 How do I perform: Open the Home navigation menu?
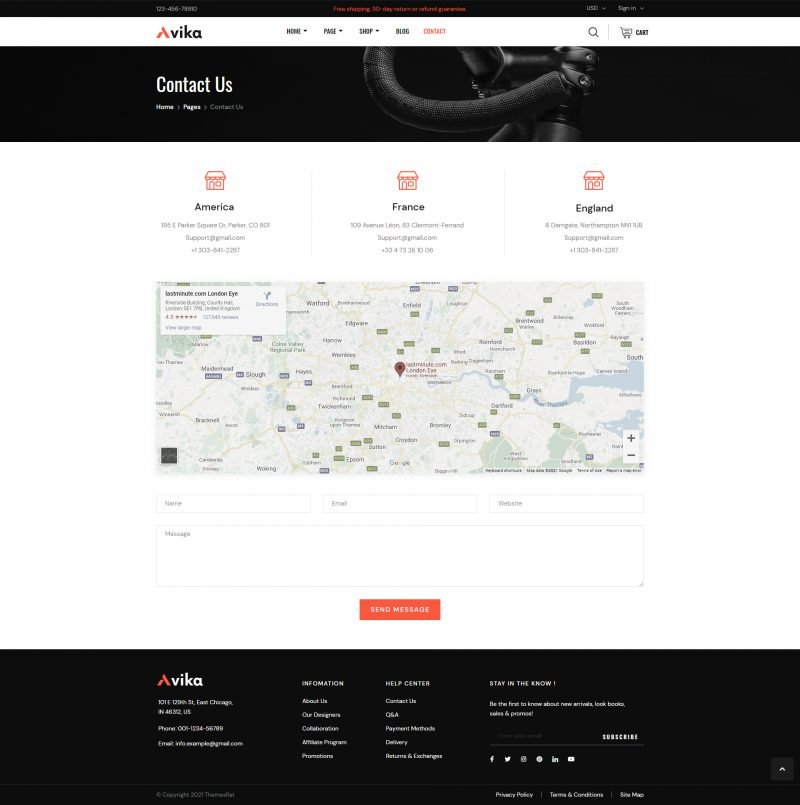click(296, 32)
